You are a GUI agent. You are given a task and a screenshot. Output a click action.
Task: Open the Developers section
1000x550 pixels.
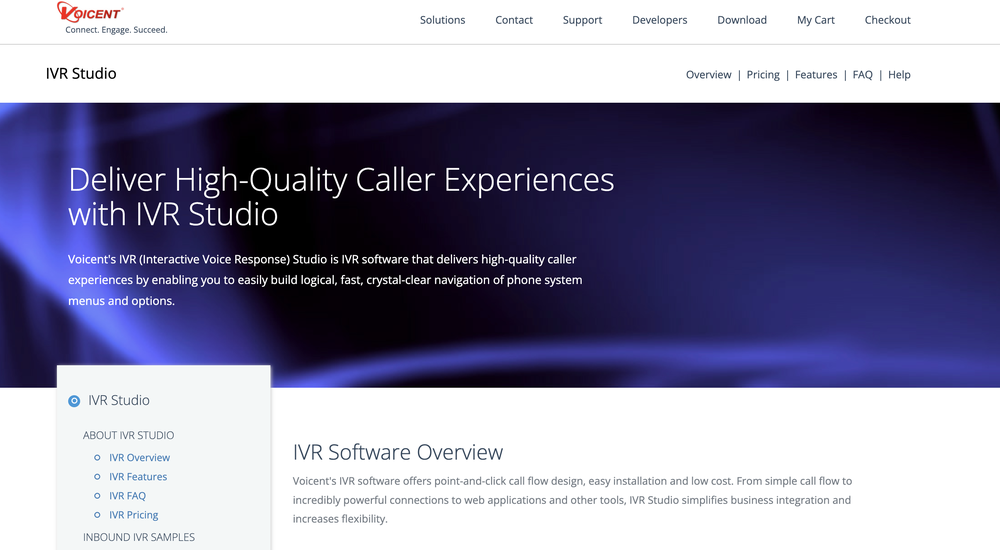point(659,20)
